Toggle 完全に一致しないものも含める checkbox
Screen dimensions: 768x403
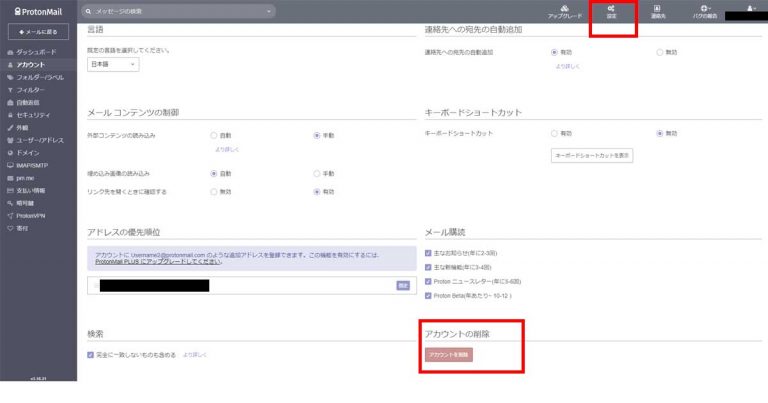pos(91,354)
